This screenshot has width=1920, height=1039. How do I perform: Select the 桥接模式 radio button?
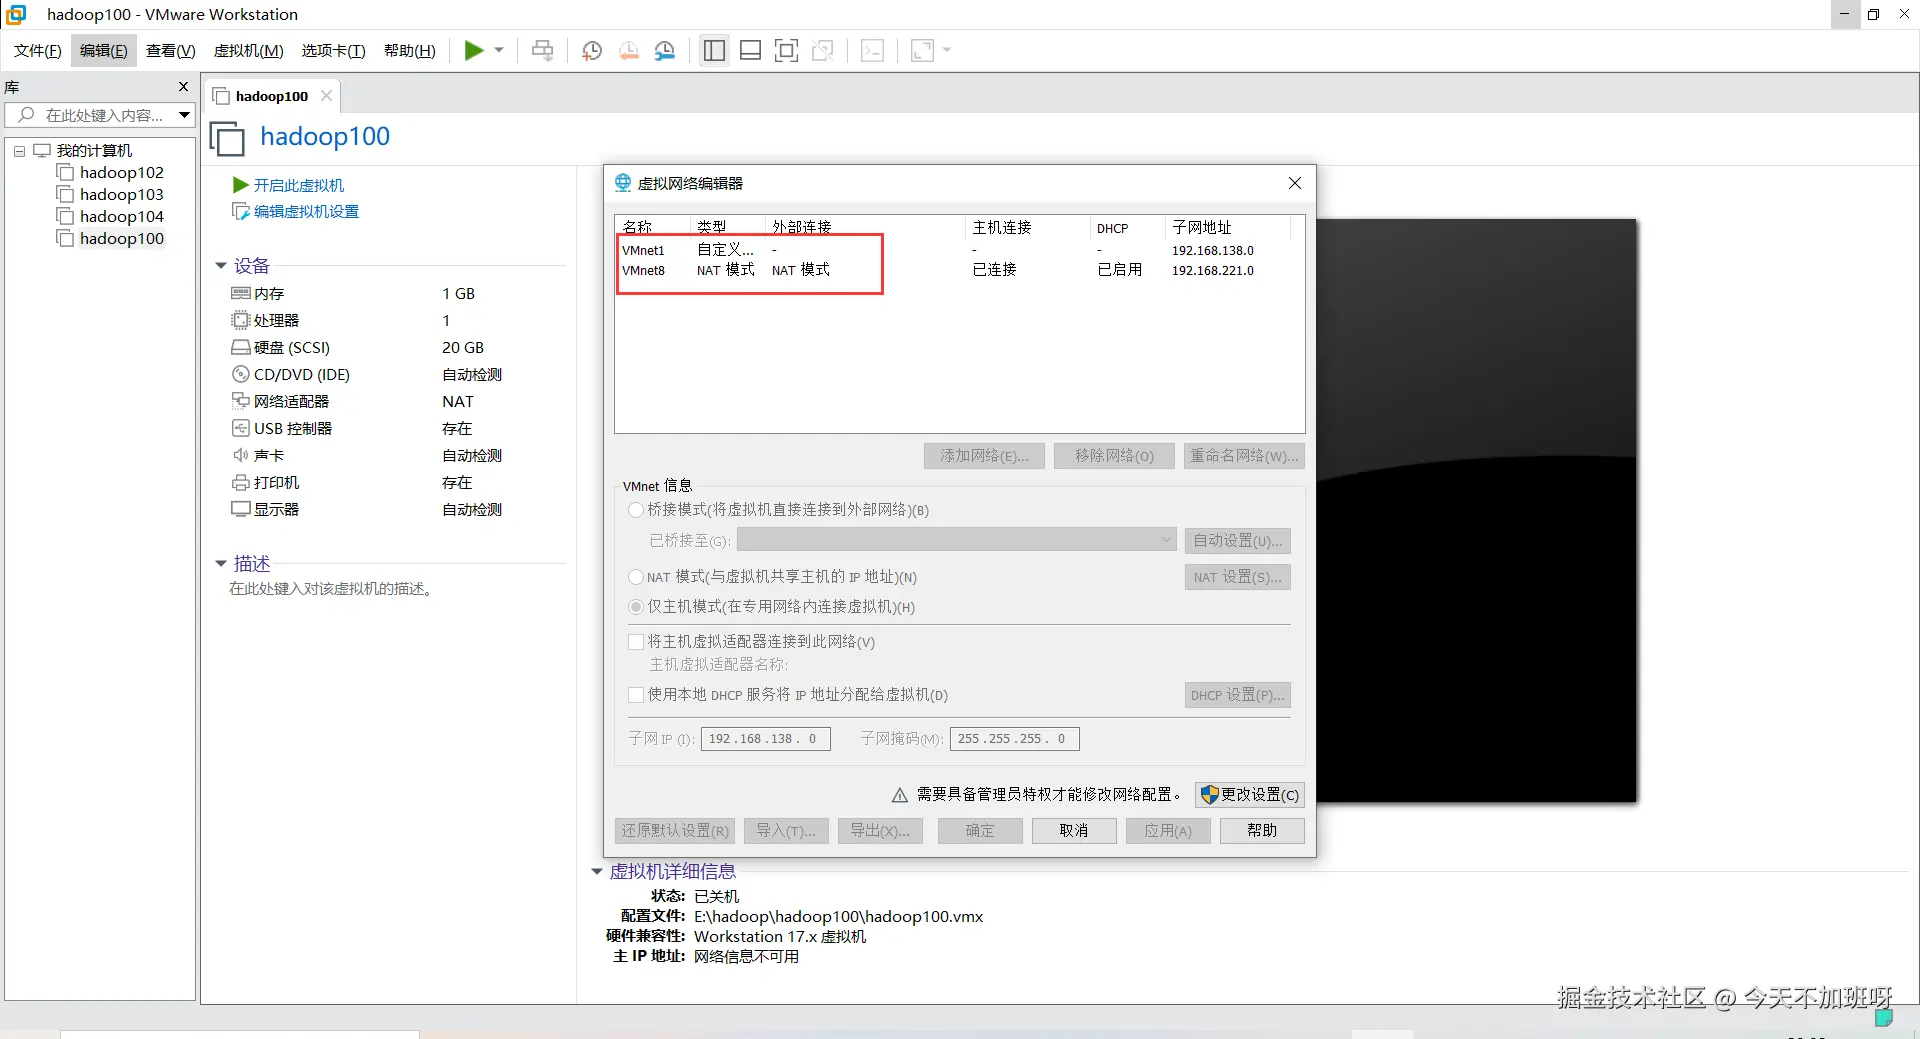(x=636, y=510)
